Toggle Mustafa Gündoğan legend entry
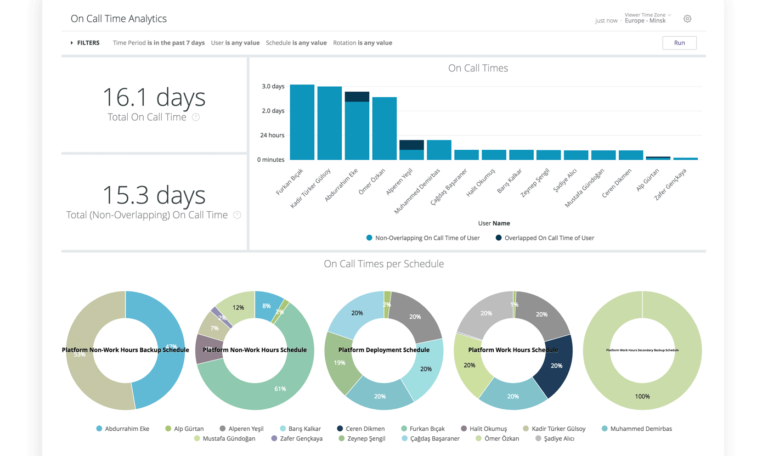Viewport: 768px width, 456px height. (x=224, y=438)
